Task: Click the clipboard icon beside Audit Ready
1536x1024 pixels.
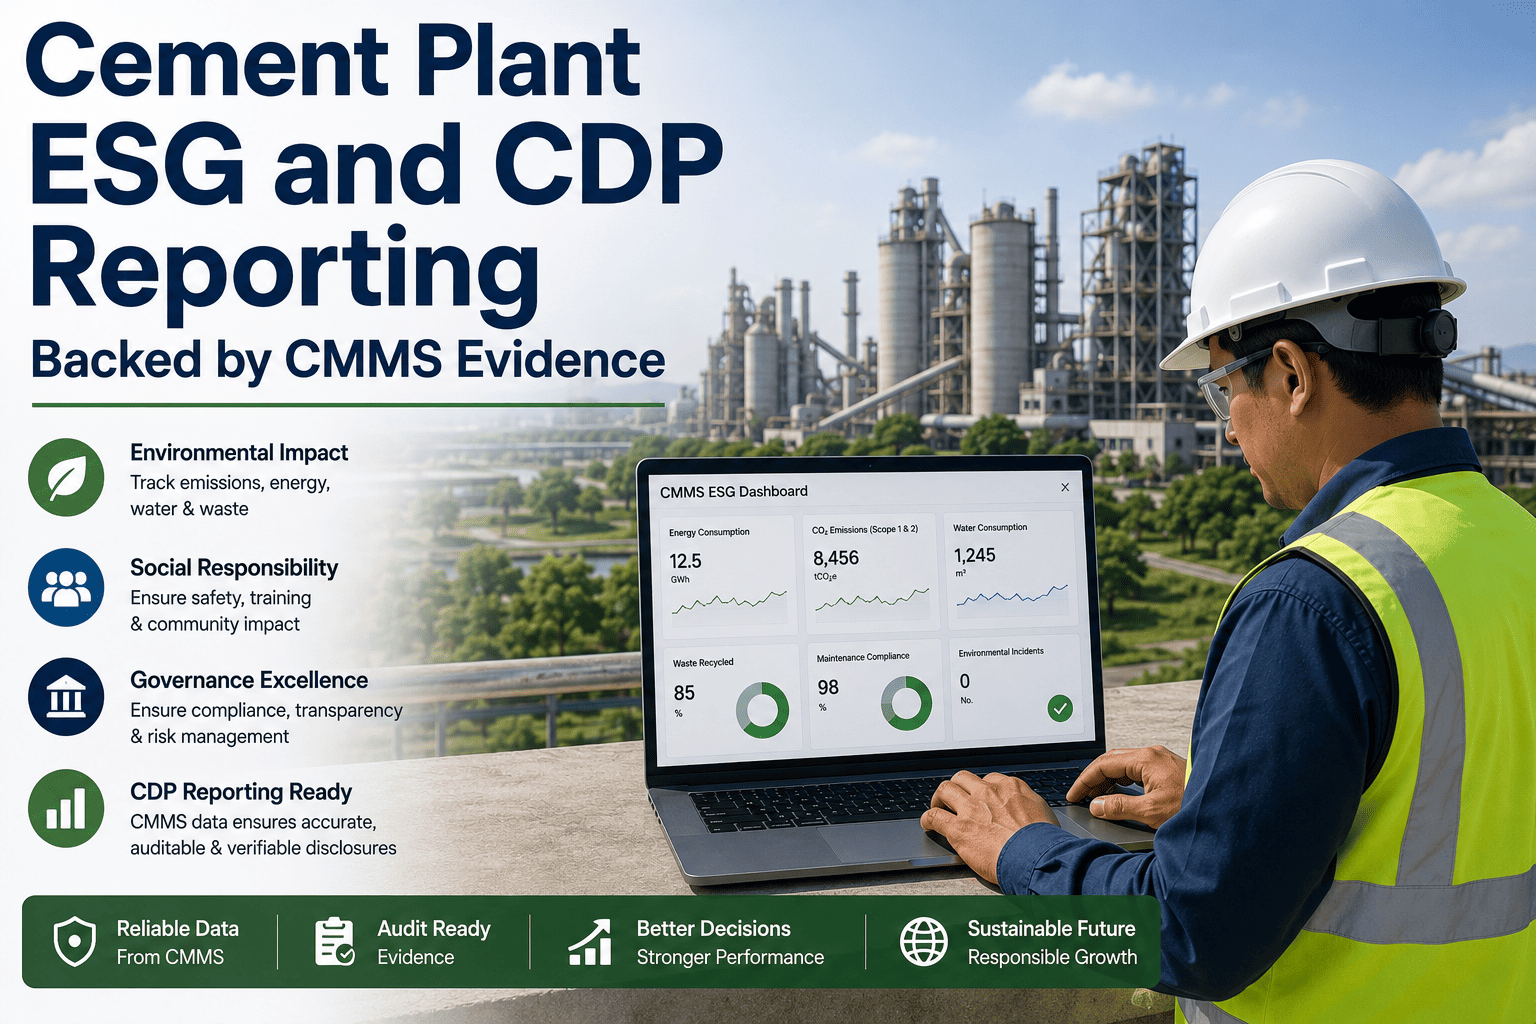Action: 334,941
